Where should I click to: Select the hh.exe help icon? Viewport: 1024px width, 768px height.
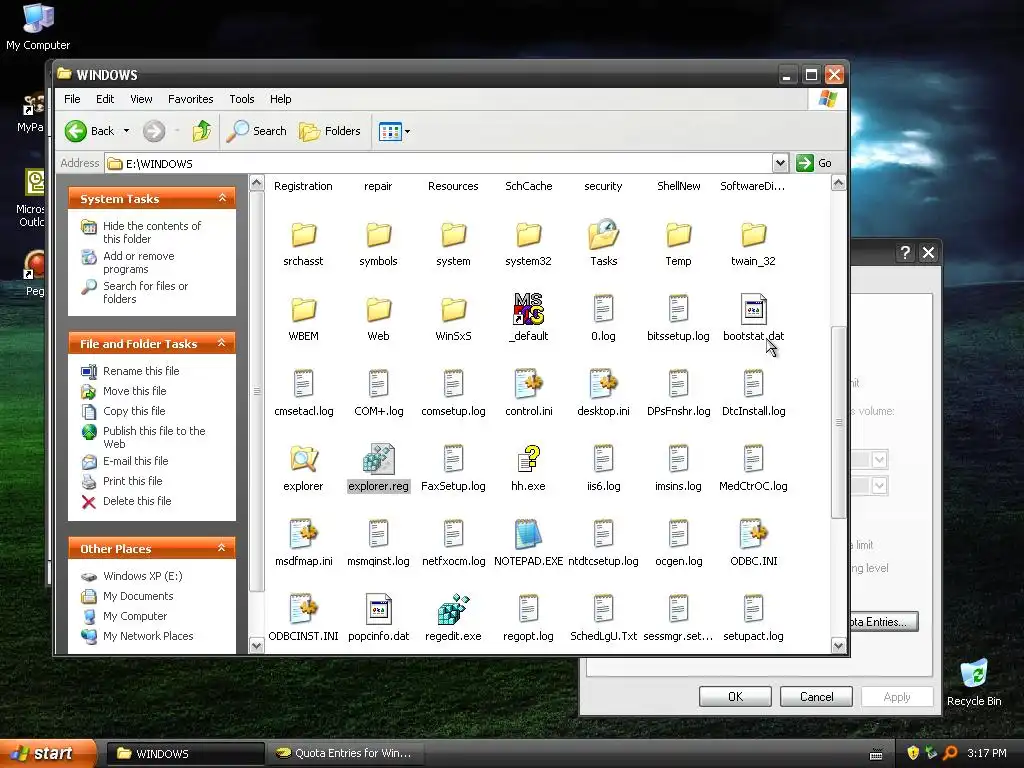pyautogui.click(x=528, y=459)
